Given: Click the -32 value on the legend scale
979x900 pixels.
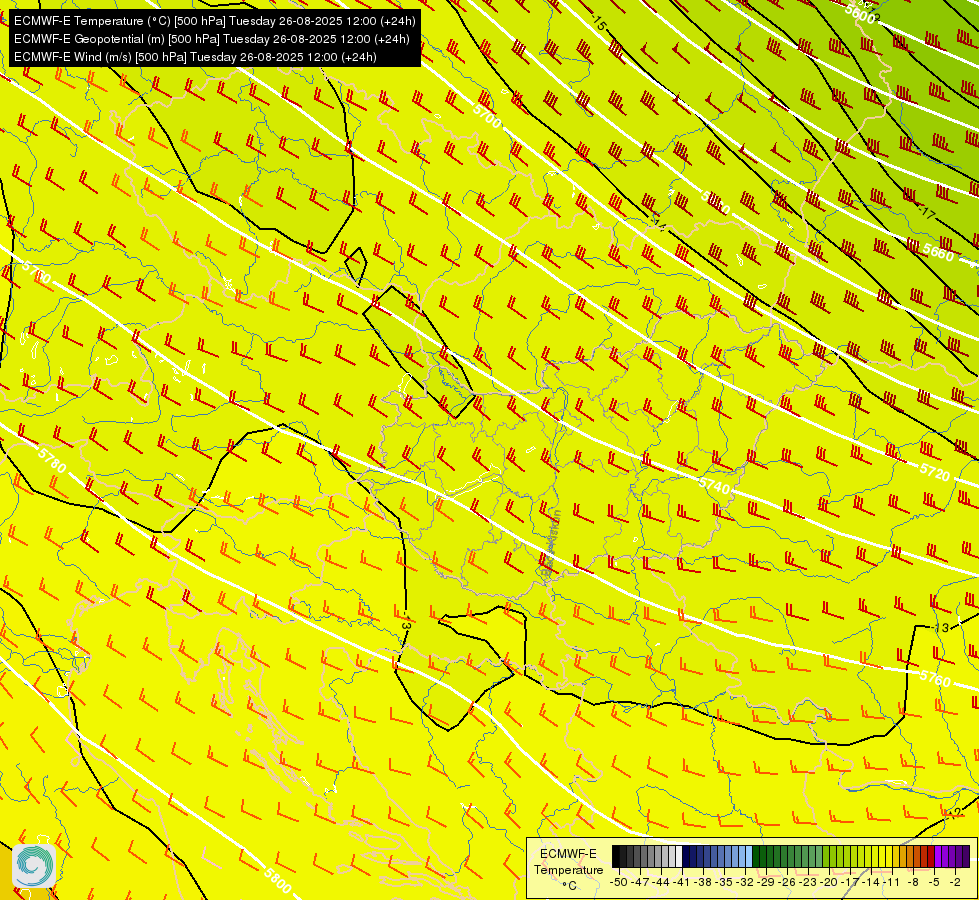Looking at the screenshot, I should point(745,882).
